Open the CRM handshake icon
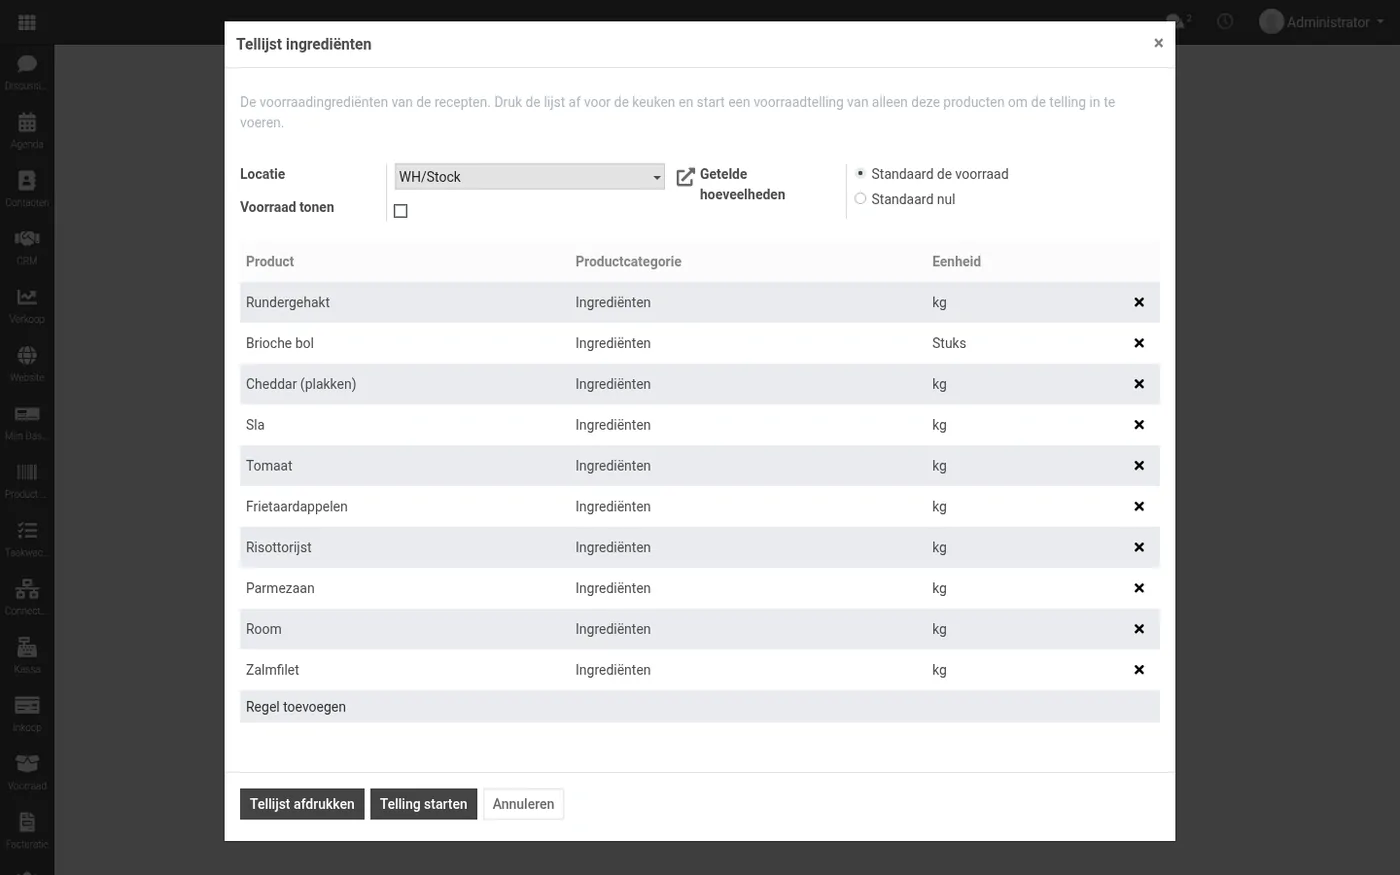1400x875 pixels. point(27,246)
